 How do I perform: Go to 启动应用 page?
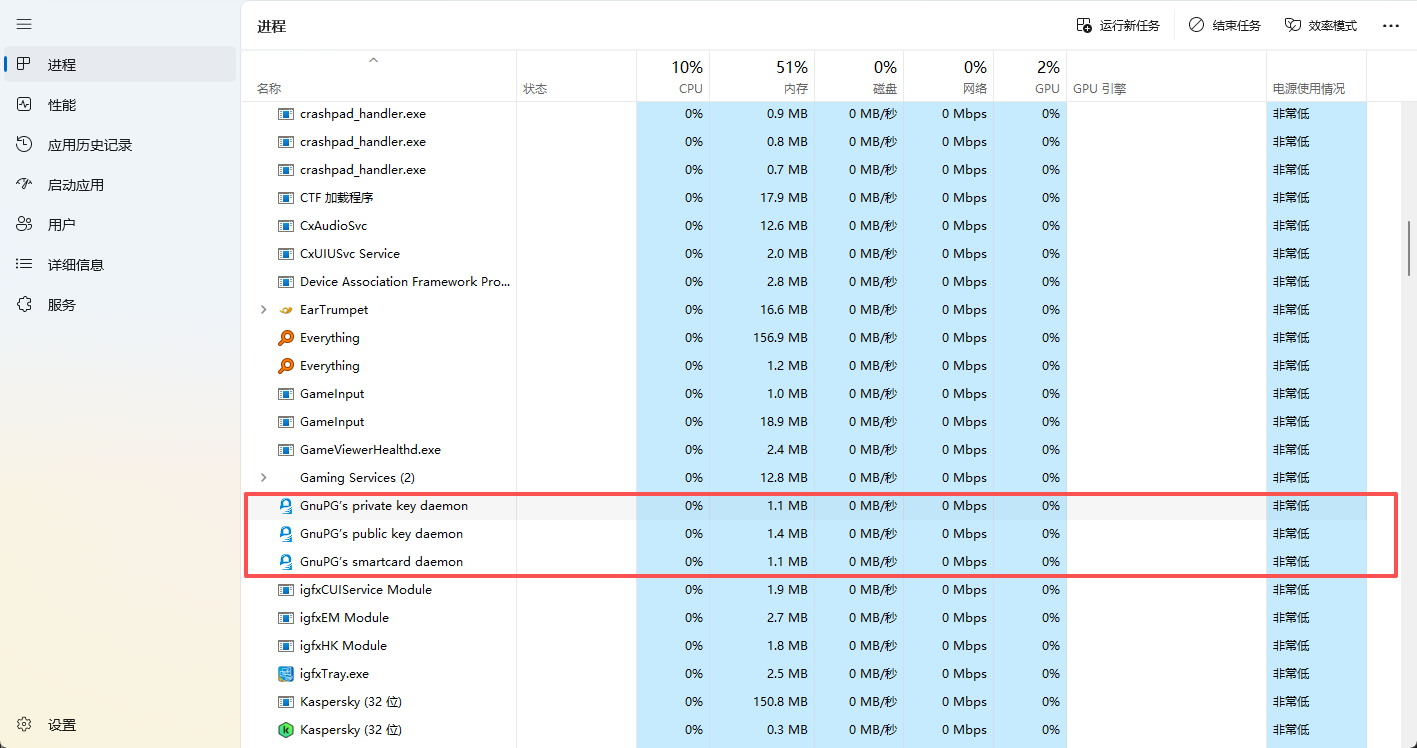pyautogui.click(x=120, y=185)
